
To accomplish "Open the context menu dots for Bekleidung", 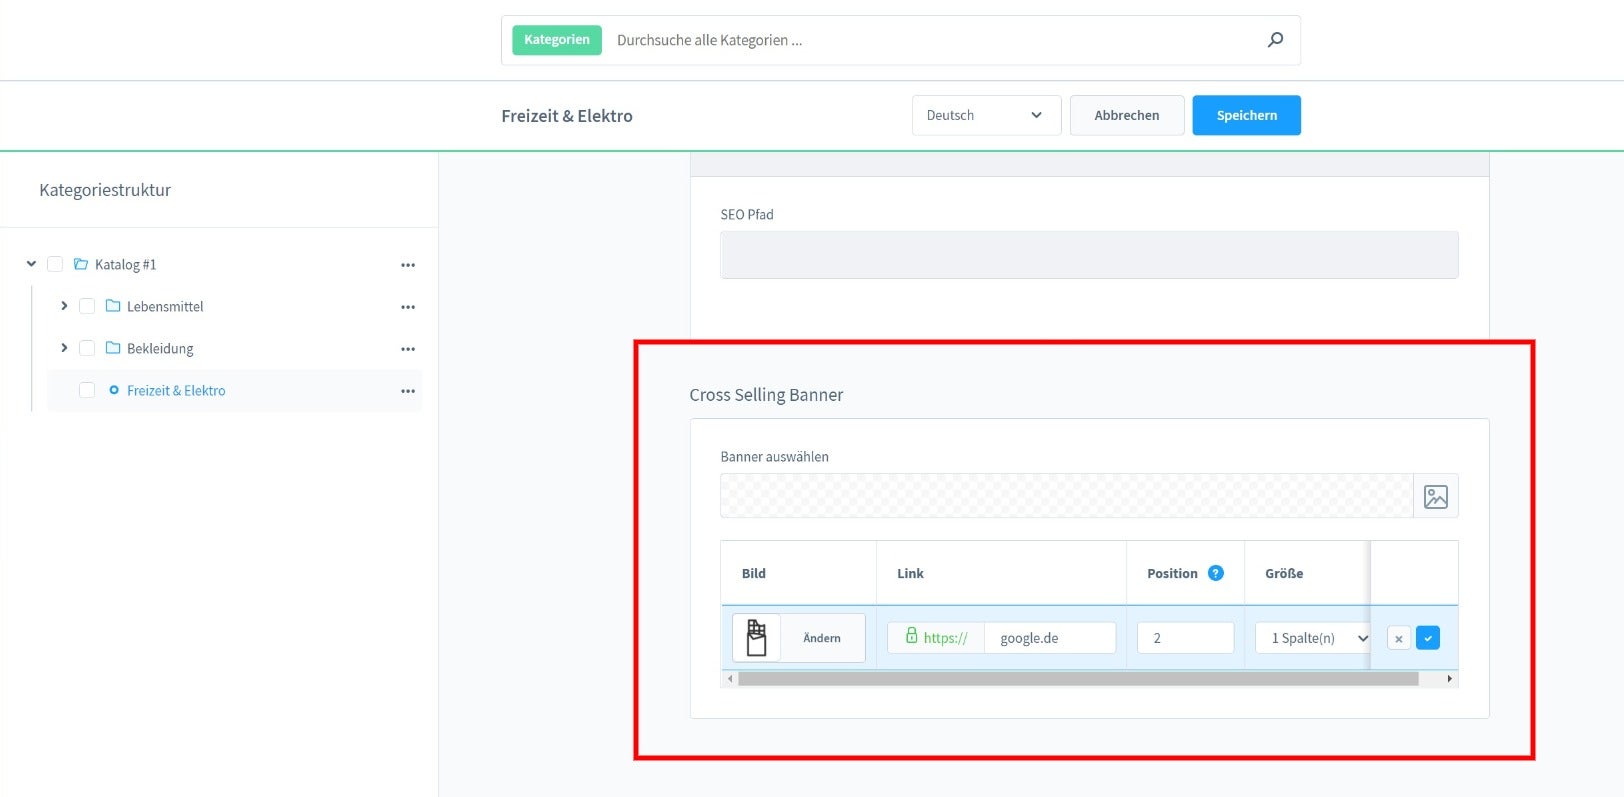I will pyautogui.click(x=408, y=349).
